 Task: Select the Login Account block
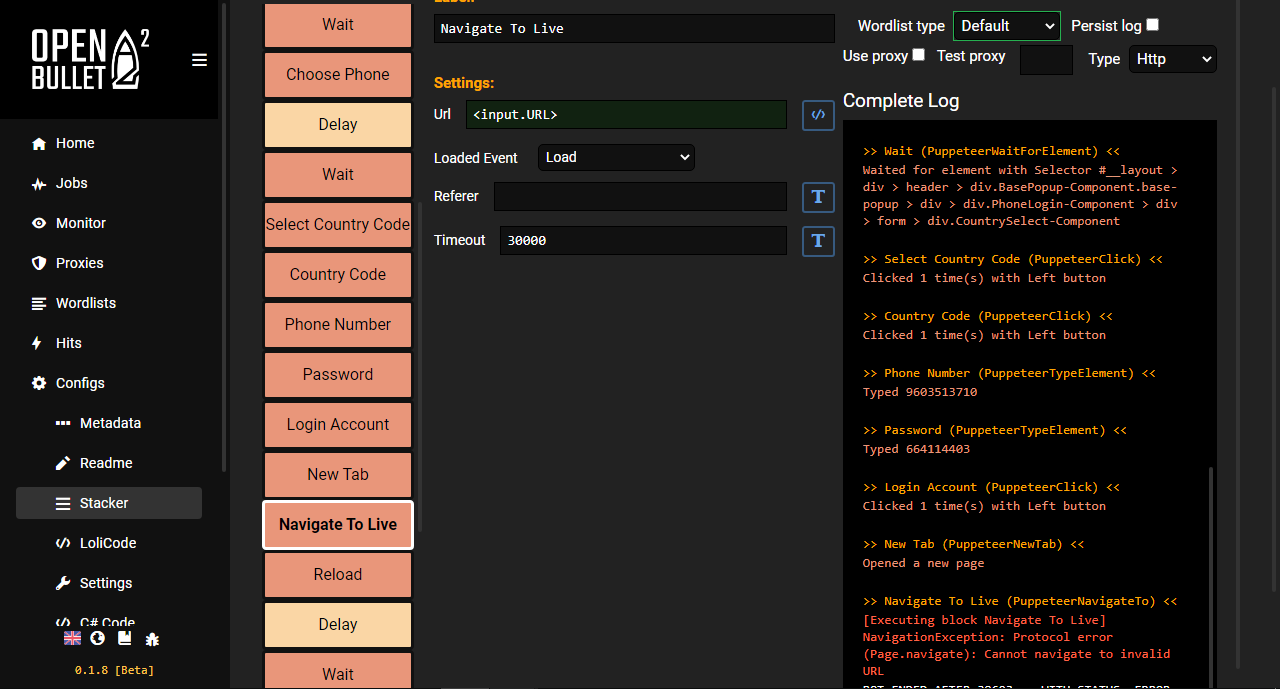click(x=338, y=424)
